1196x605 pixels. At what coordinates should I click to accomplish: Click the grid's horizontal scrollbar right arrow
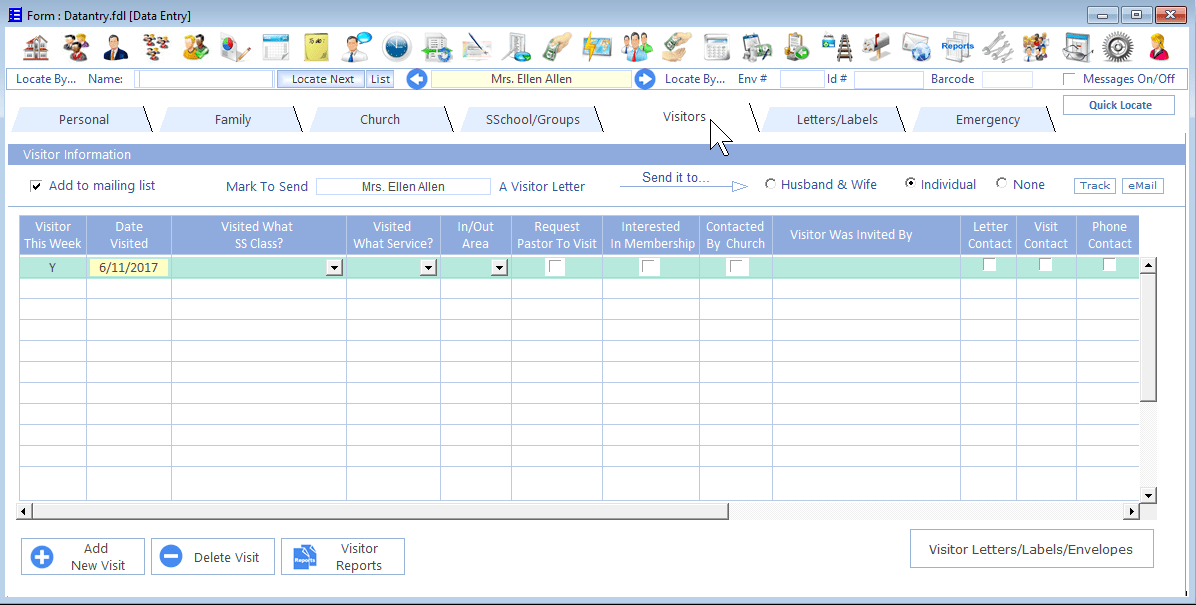tap(1131, 511)
